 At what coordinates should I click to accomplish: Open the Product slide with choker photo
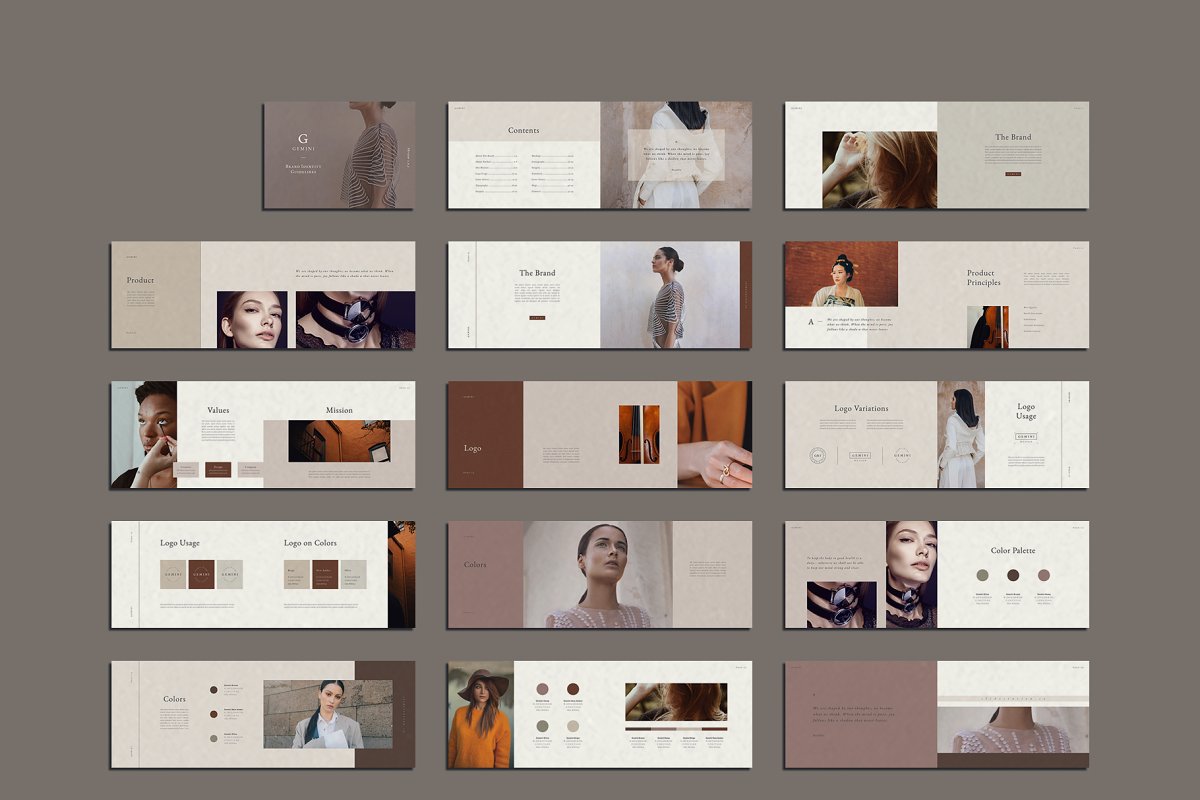pyautogui.click(x=262, y=295)
